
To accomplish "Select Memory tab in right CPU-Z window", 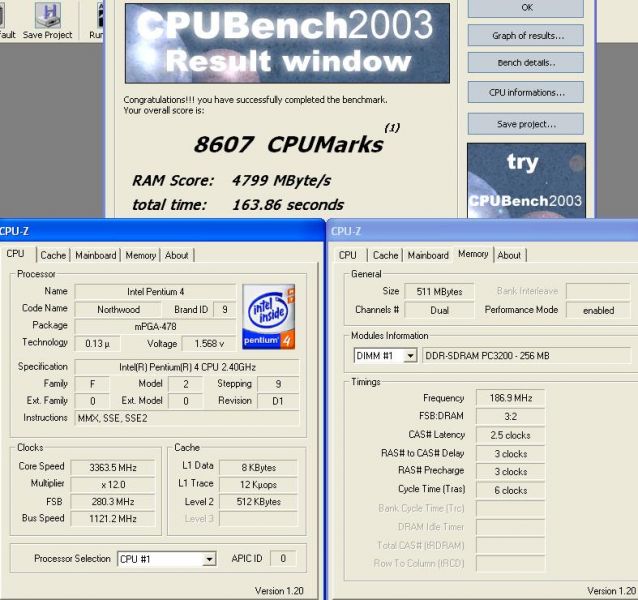I will [x=473, y=254].
